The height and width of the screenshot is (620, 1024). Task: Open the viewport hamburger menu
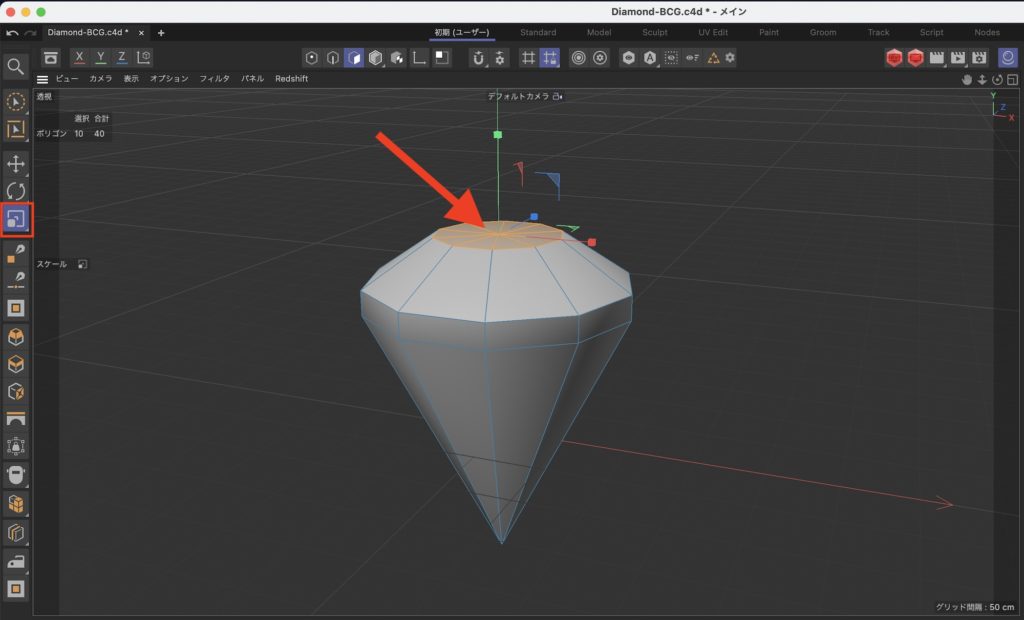(42, 78)
